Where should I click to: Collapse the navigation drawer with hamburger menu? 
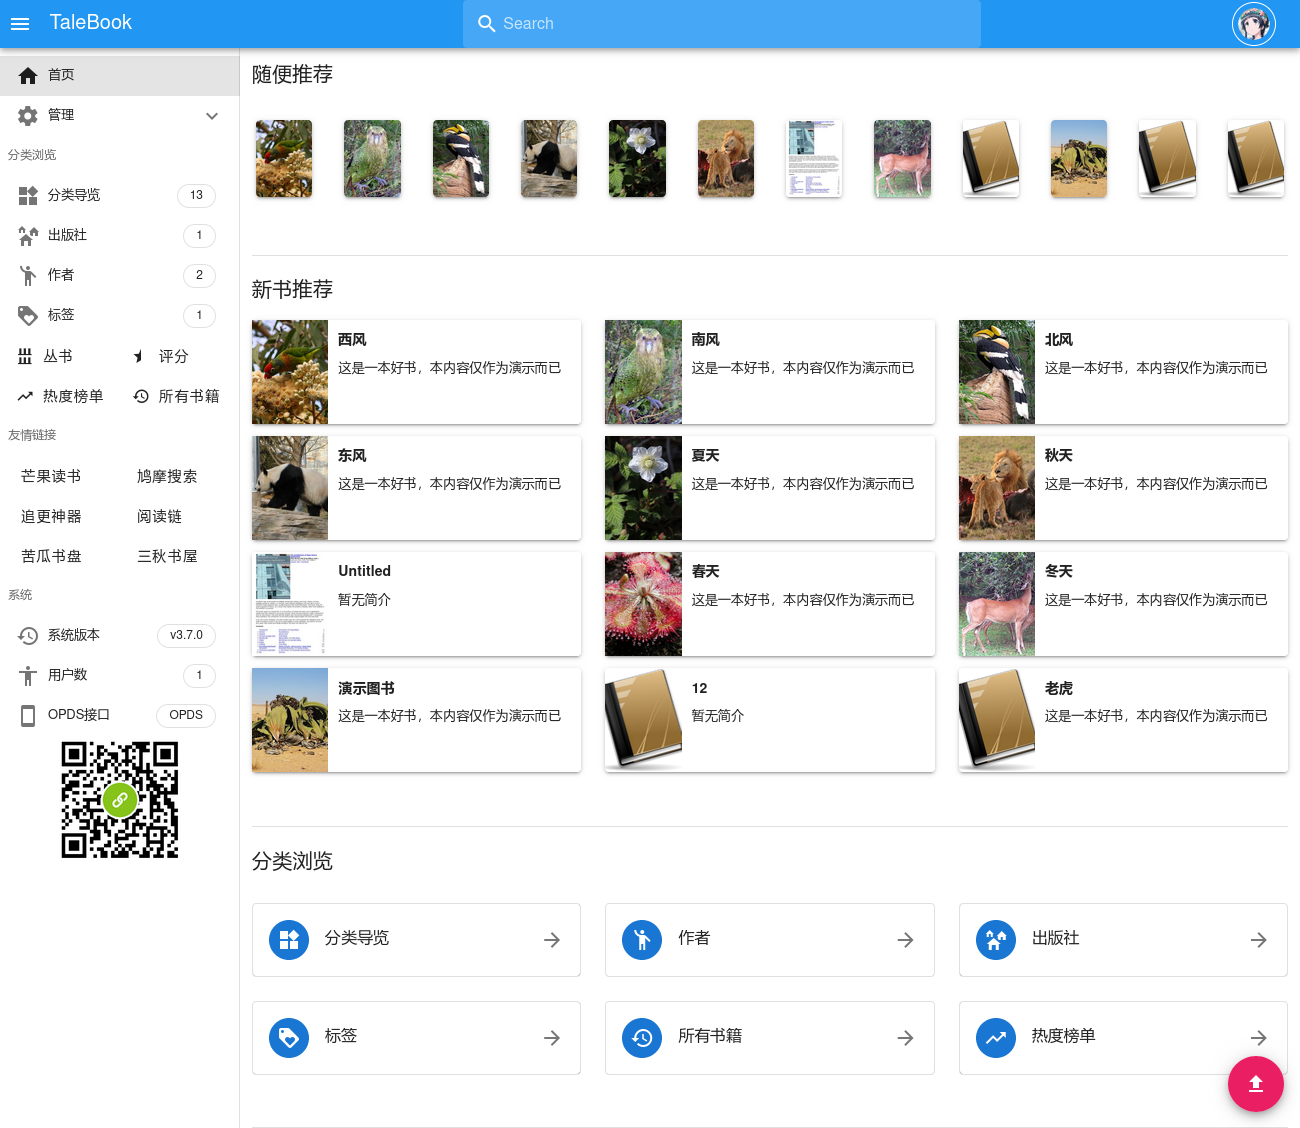click(x=20, y=23)
